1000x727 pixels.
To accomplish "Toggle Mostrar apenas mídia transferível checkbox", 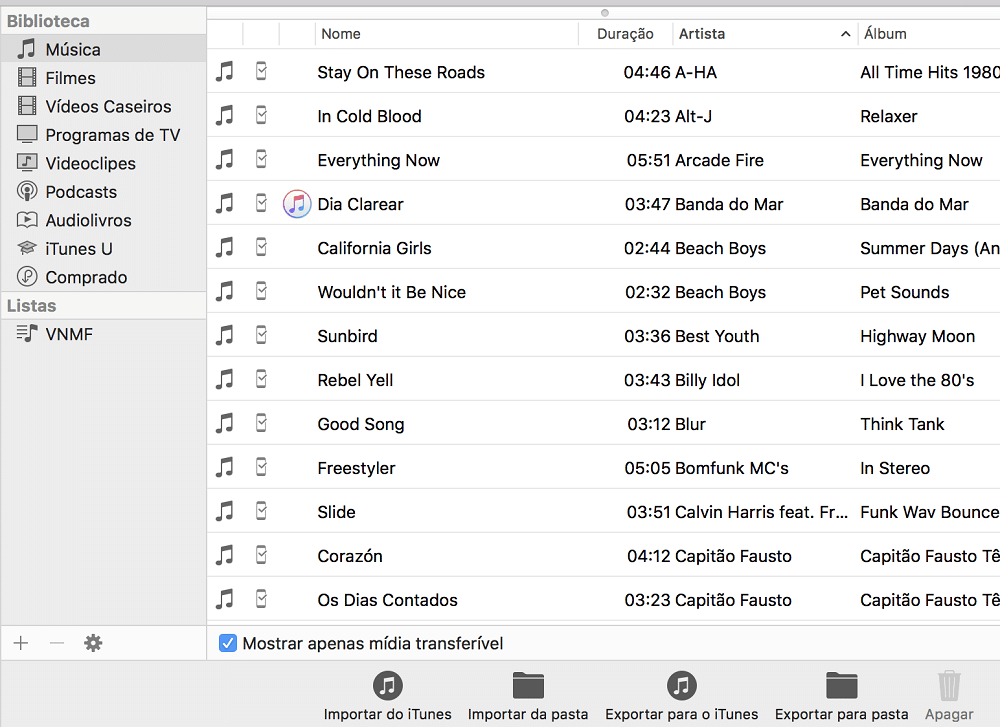I will tap(228, 643).
